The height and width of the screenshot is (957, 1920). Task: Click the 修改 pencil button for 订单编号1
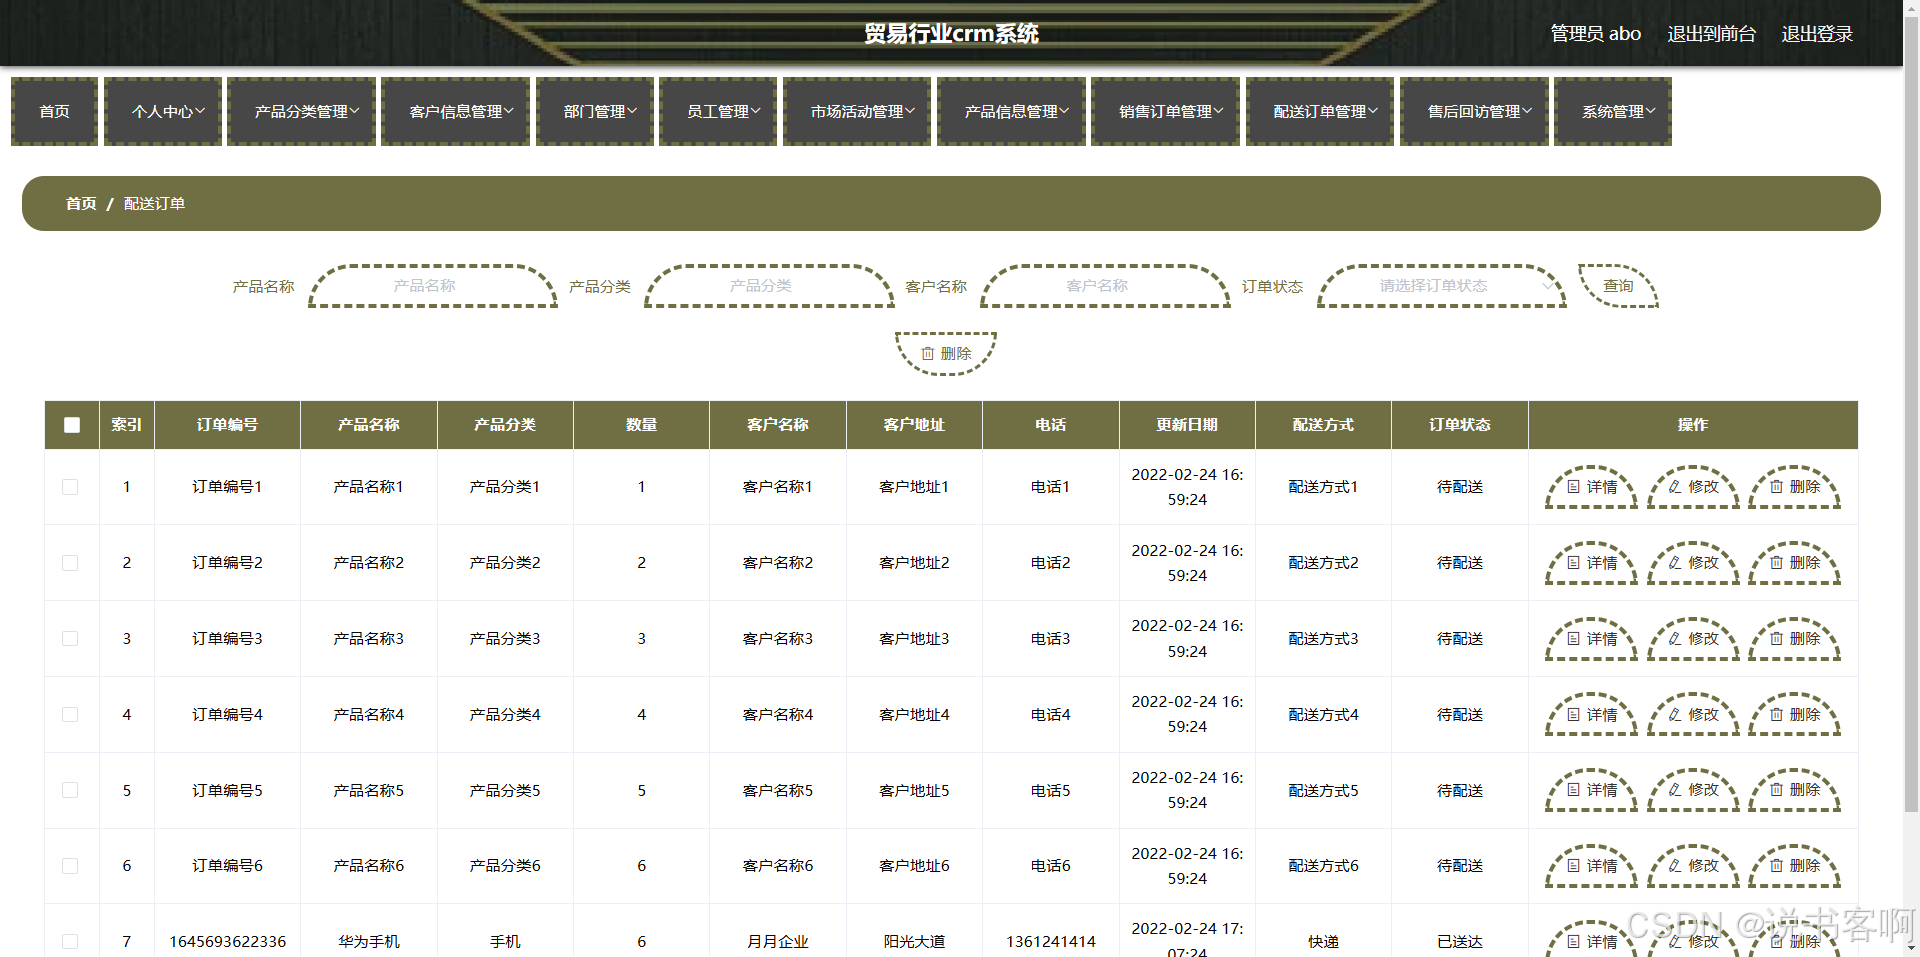point(1693,487)
